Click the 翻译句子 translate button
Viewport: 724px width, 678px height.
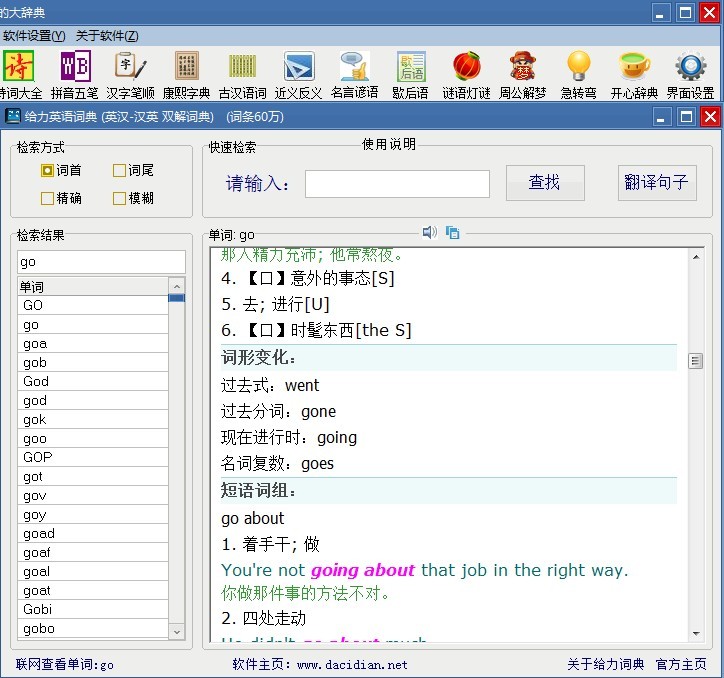pos(657,183)
